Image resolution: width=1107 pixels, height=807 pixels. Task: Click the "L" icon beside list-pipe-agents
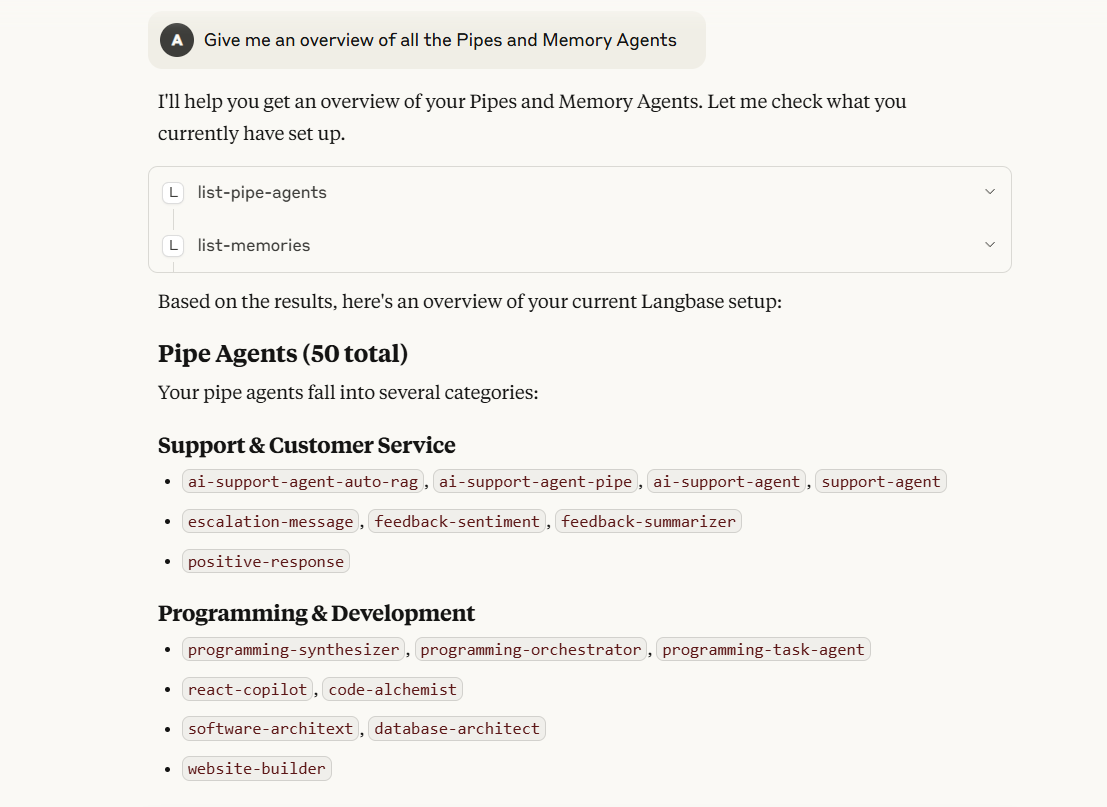(x=173, y=192)
